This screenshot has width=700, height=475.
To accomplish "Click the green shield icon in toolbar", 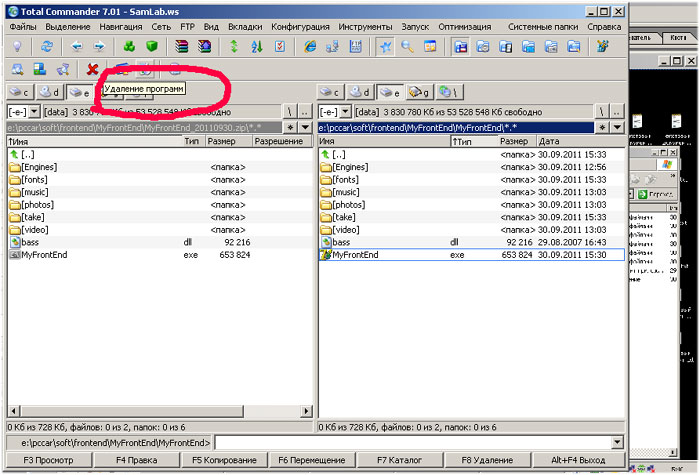I will point(151,46).
